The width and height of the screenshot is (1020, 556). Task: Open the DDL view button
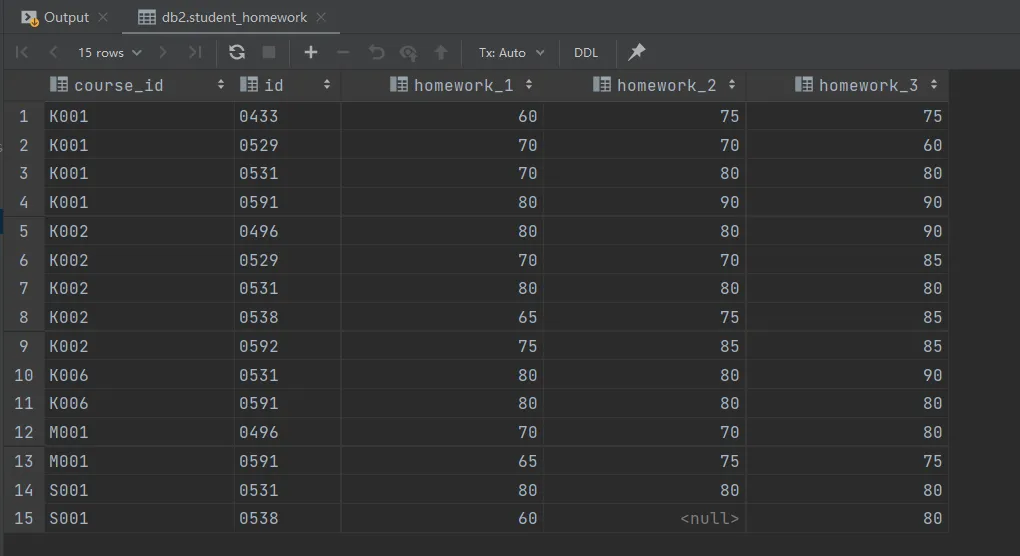point(585,53)
